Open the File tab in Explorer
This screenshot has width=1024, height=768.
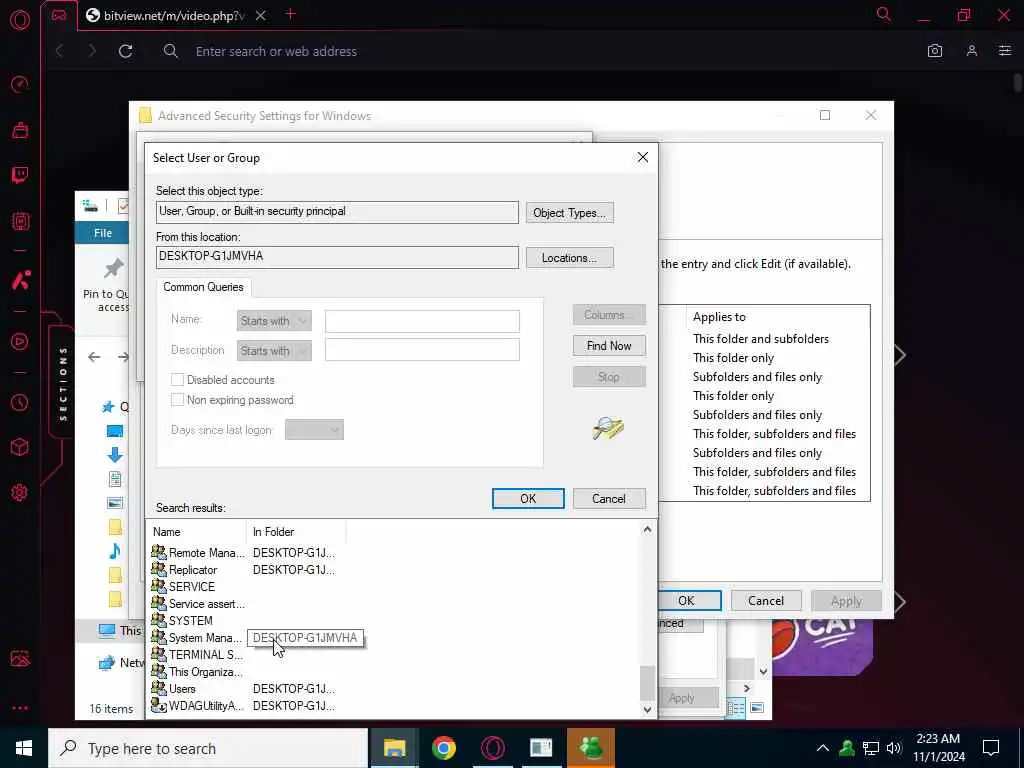point(103,232)
